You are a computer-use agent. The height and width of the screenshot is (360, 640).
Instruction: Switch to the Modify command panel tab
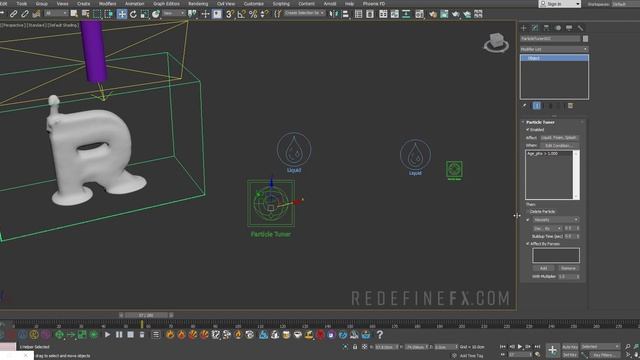(535, 28)
